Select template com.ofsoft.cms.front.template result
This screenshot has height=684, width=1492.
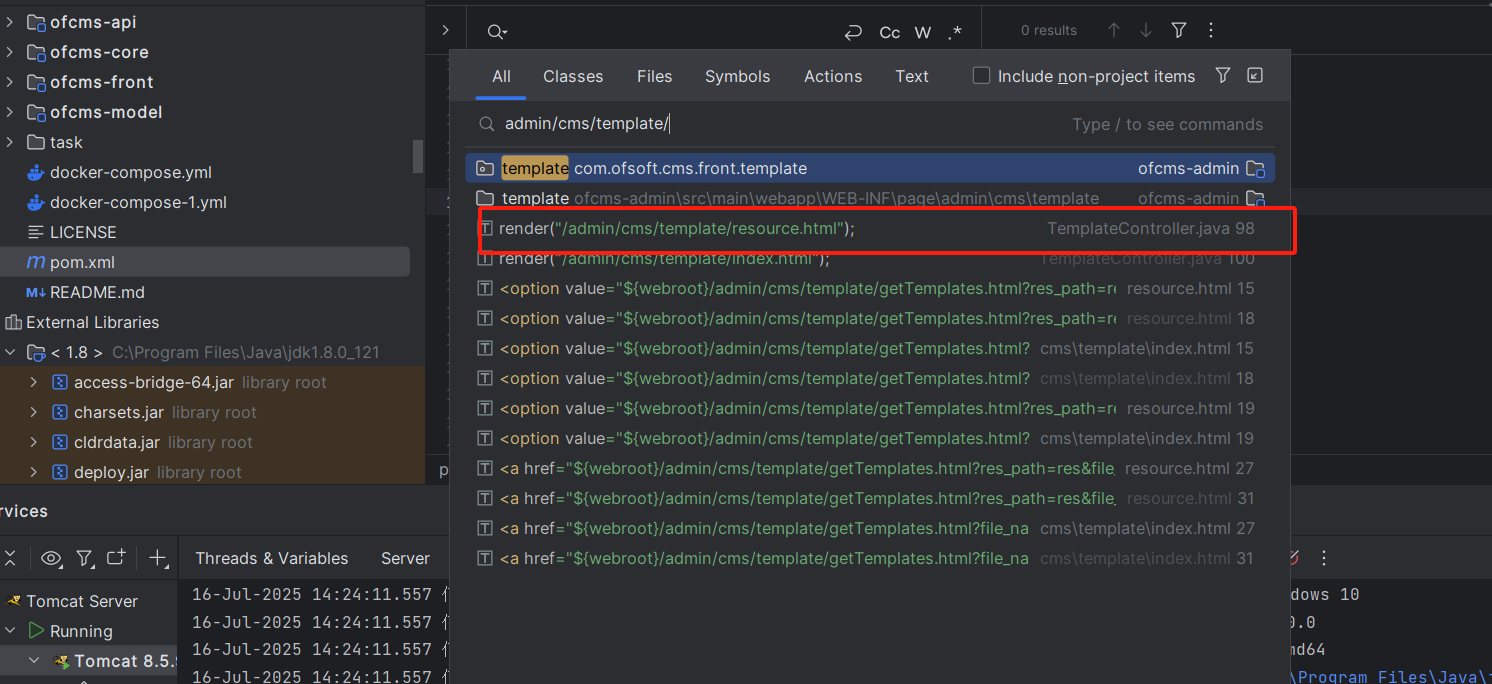coord(870,168)
